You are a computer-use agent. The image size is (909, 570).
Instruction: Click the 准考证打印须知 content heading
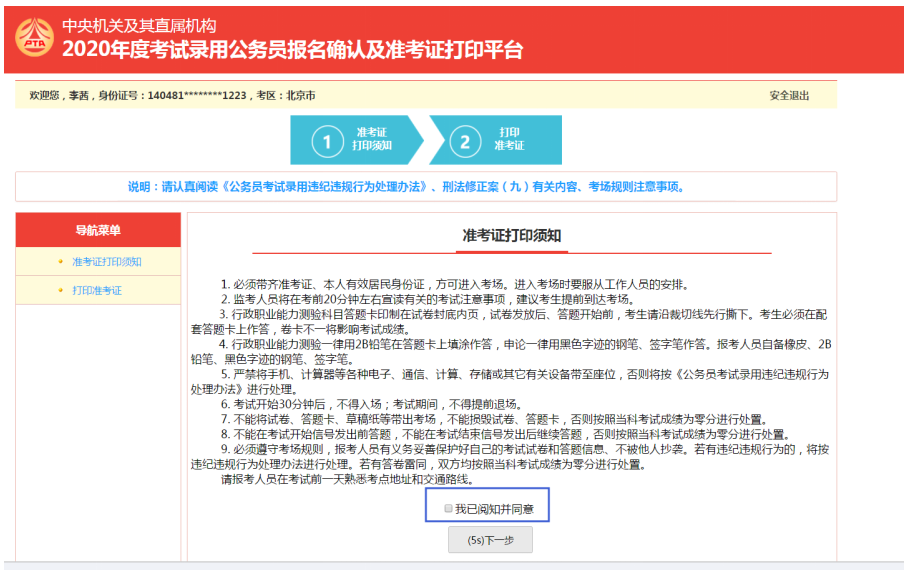click(x=511, y=235)
